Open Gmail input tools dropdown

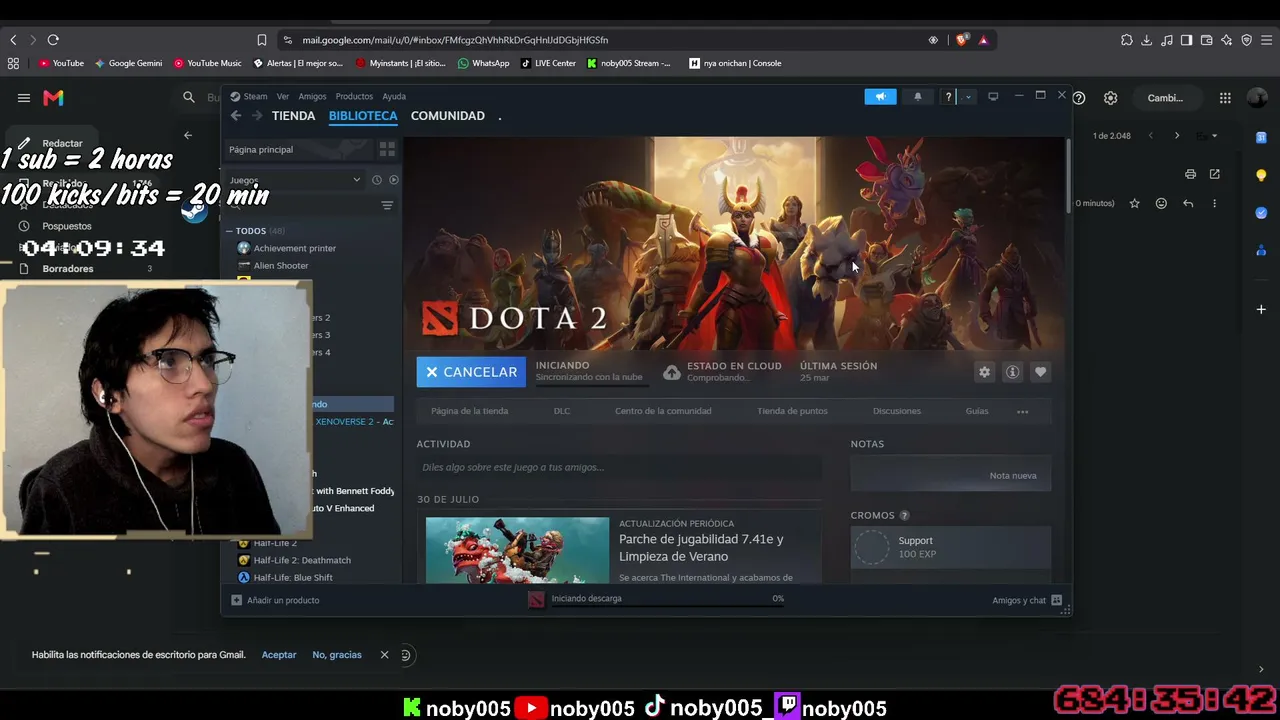coord(1214,136)
